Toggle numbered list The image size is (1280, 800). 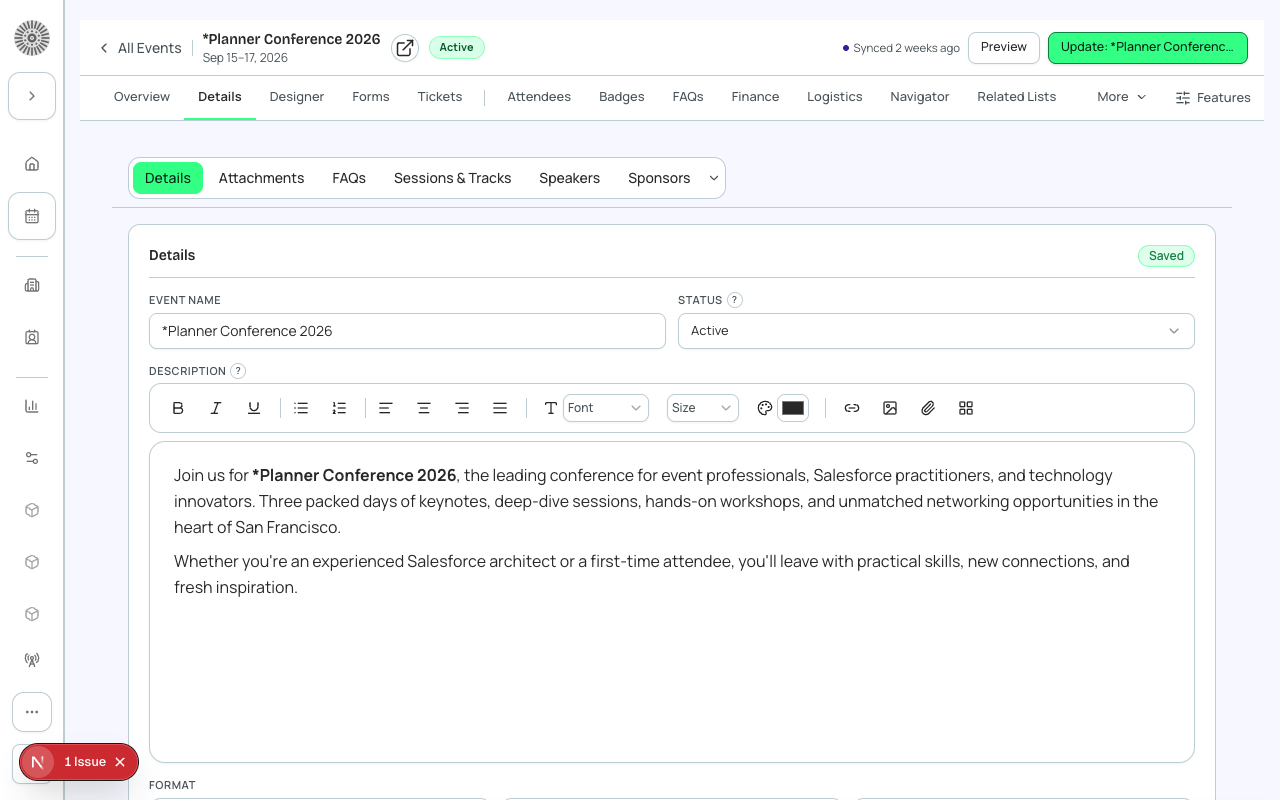(x=339, y=408)
